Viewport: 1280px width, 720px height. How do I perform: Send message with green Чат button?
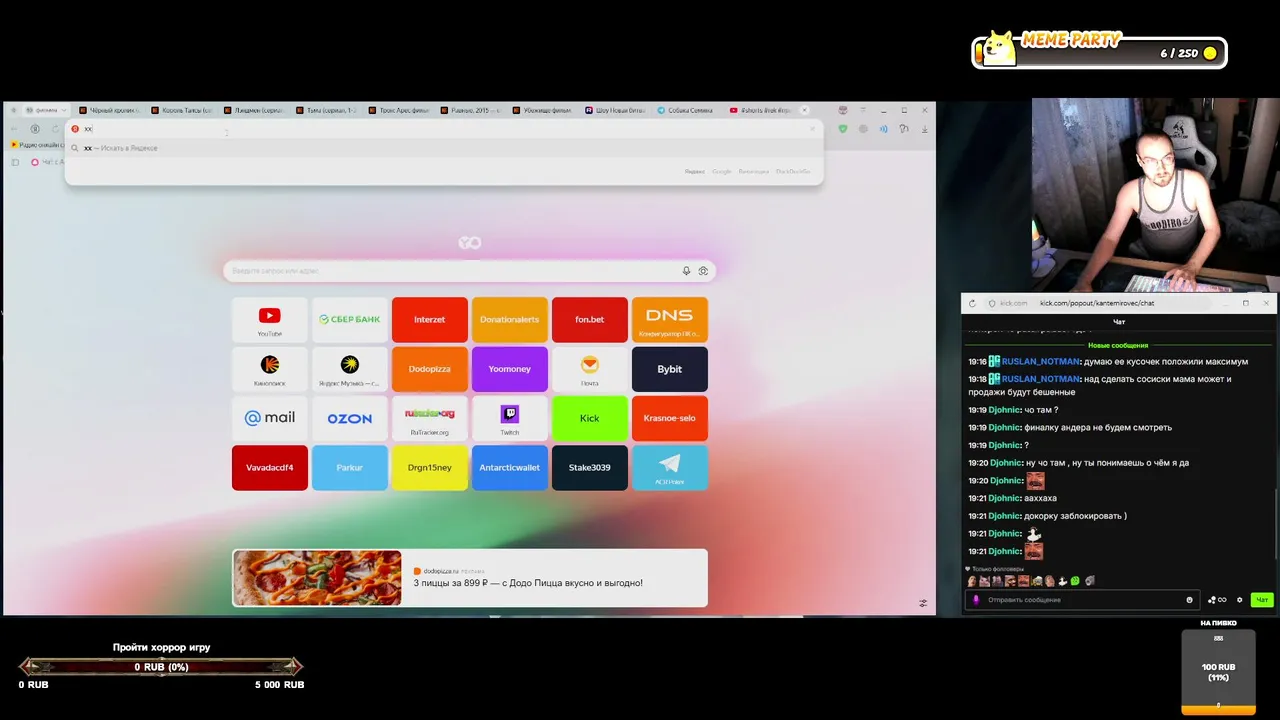[x=1262, y=600]
